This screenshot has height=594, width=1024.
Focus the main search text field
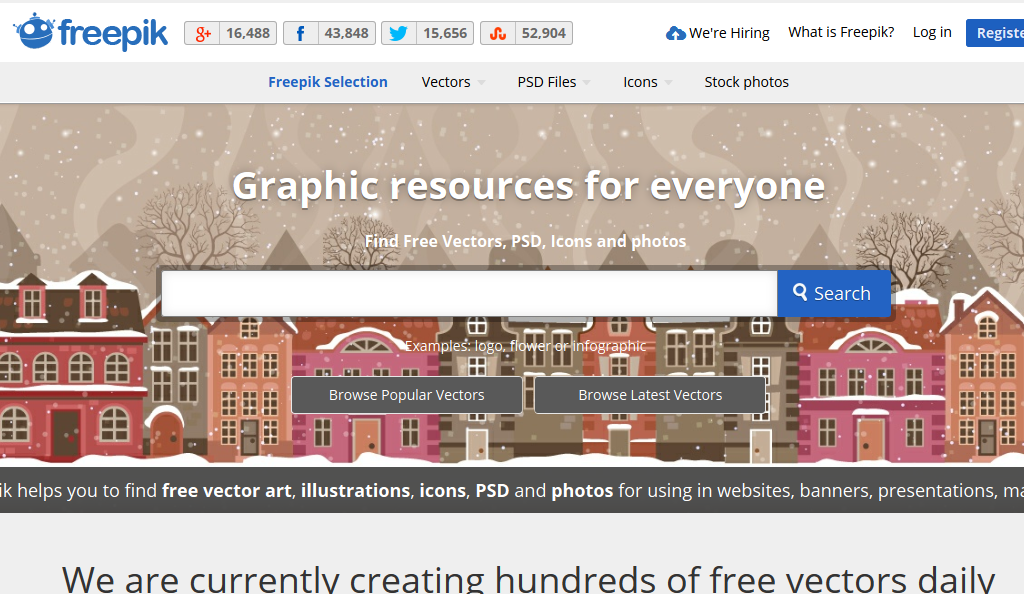pyautogui.click(x=468, y=293)
